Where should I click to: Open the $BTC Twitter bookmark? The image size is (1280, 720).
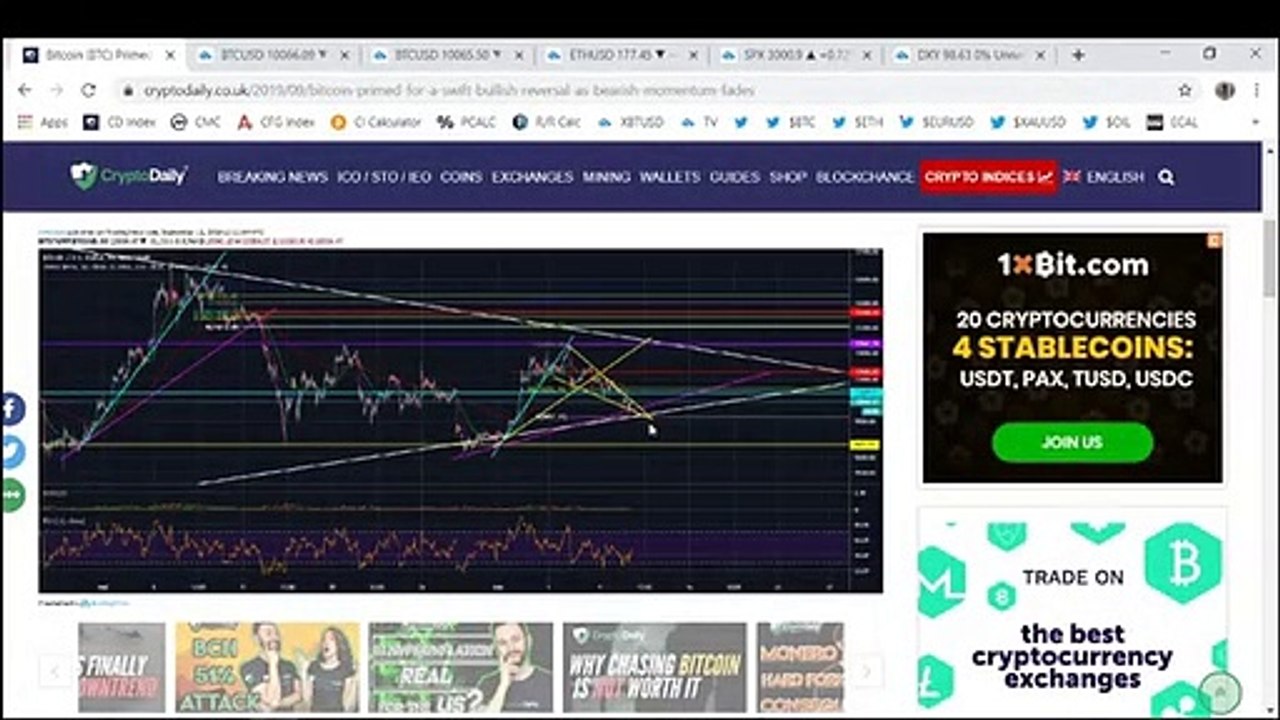pyautogui.click(x=791, y=122)
